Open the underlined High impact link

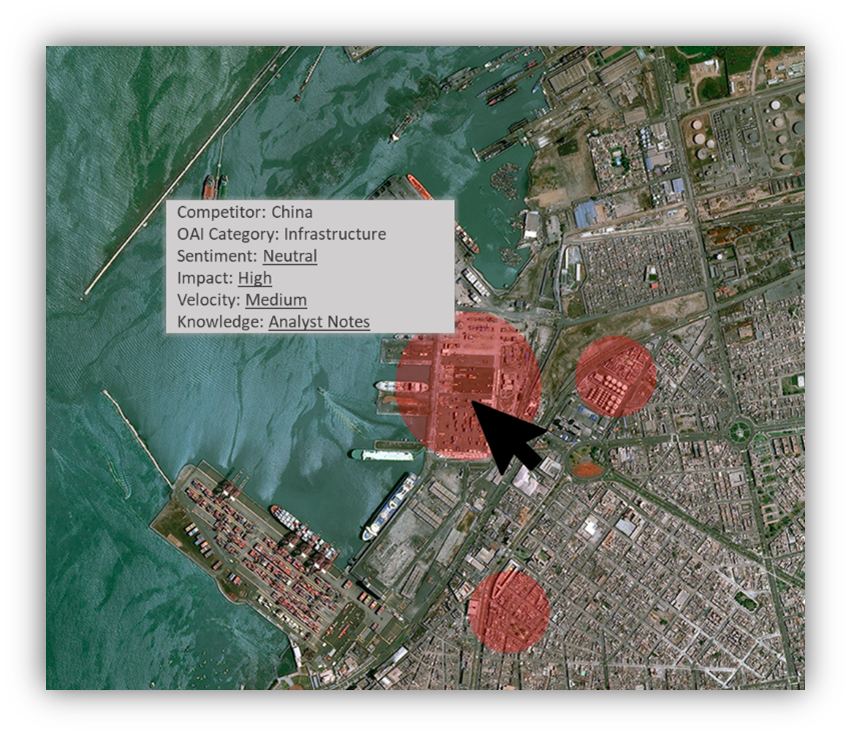coord(255,278)
